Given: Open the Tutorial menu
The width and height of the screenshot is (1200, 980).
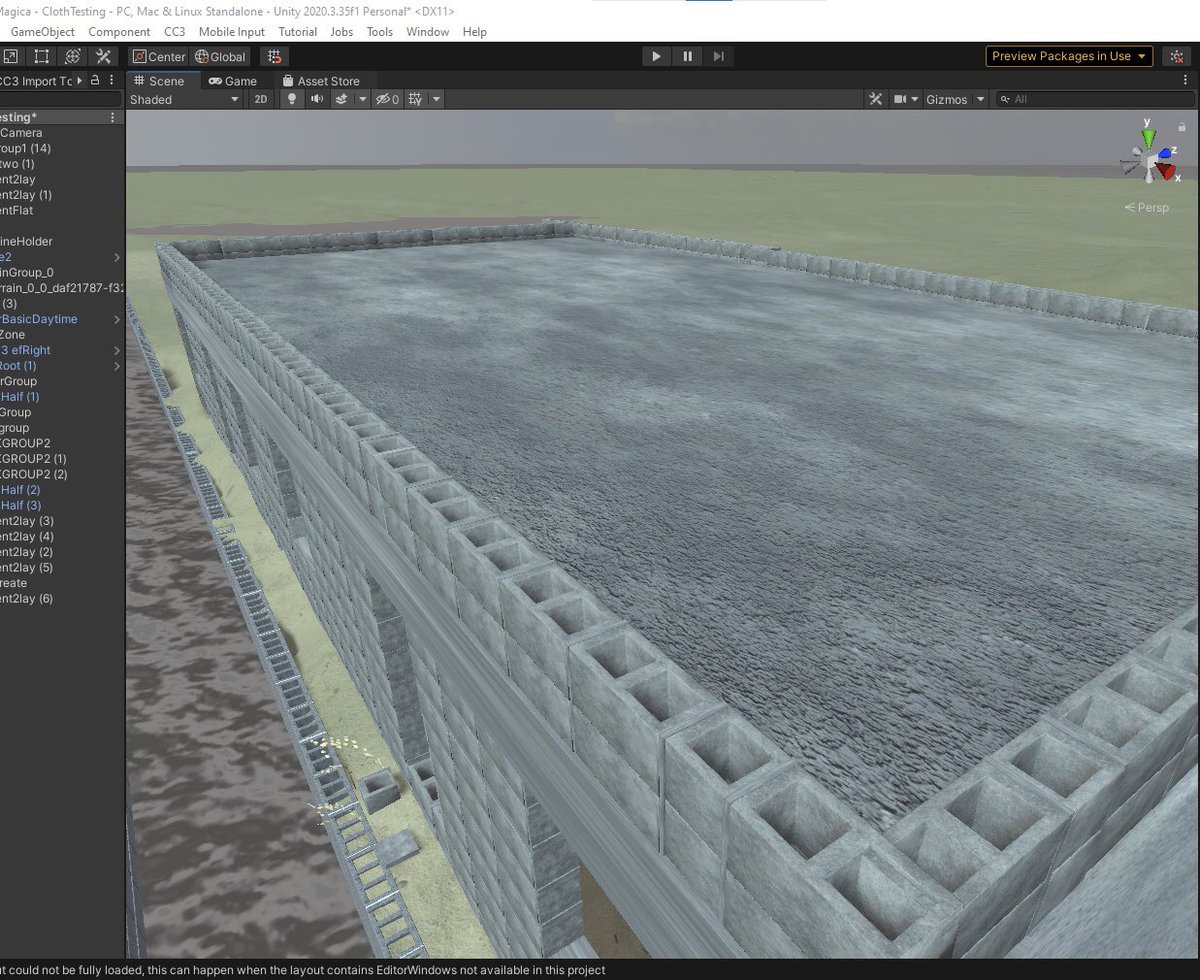Looking at the screenshot, I should coord(297,32).
